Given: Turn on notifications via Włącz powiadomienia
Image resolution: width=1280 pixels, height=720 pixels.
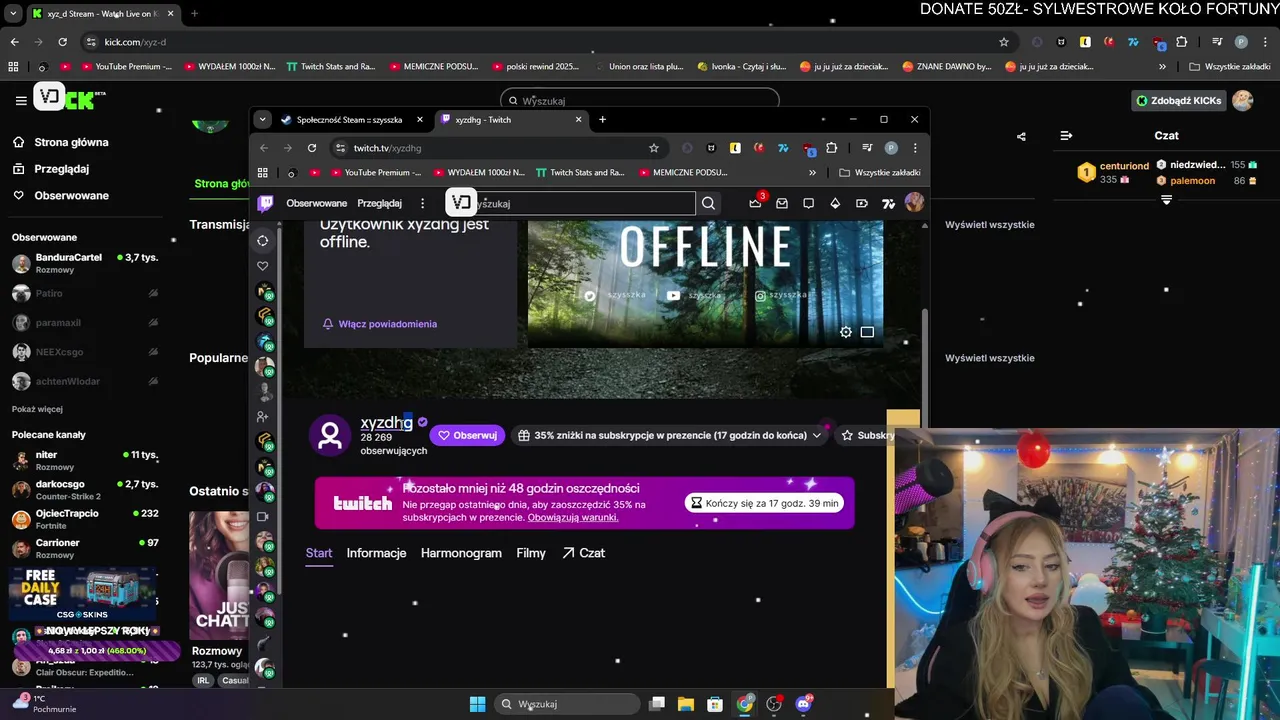Looking at the screenshot, I should (x=379, y=324).
